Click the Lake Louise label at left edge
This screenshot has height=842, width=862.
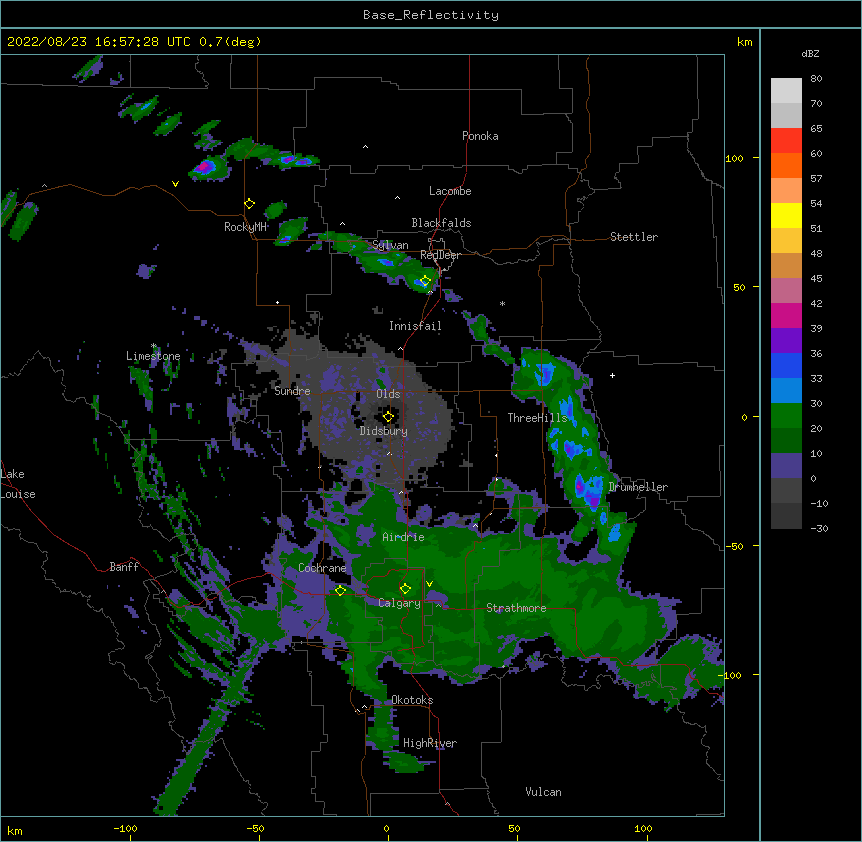(18, 484)
